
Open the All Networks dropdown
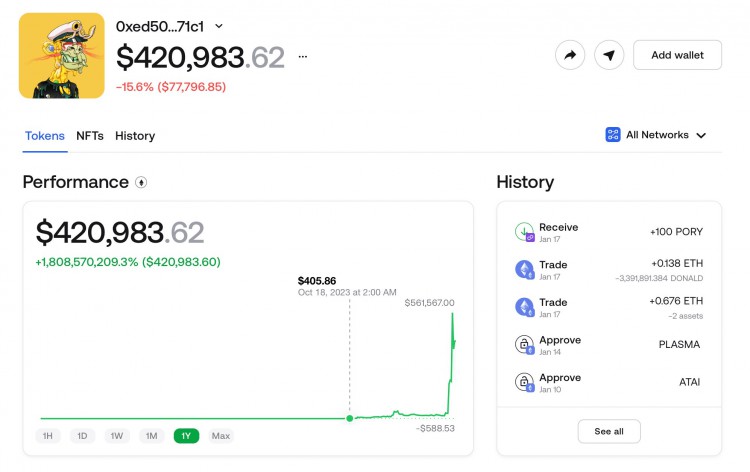(x=656, y=135)
